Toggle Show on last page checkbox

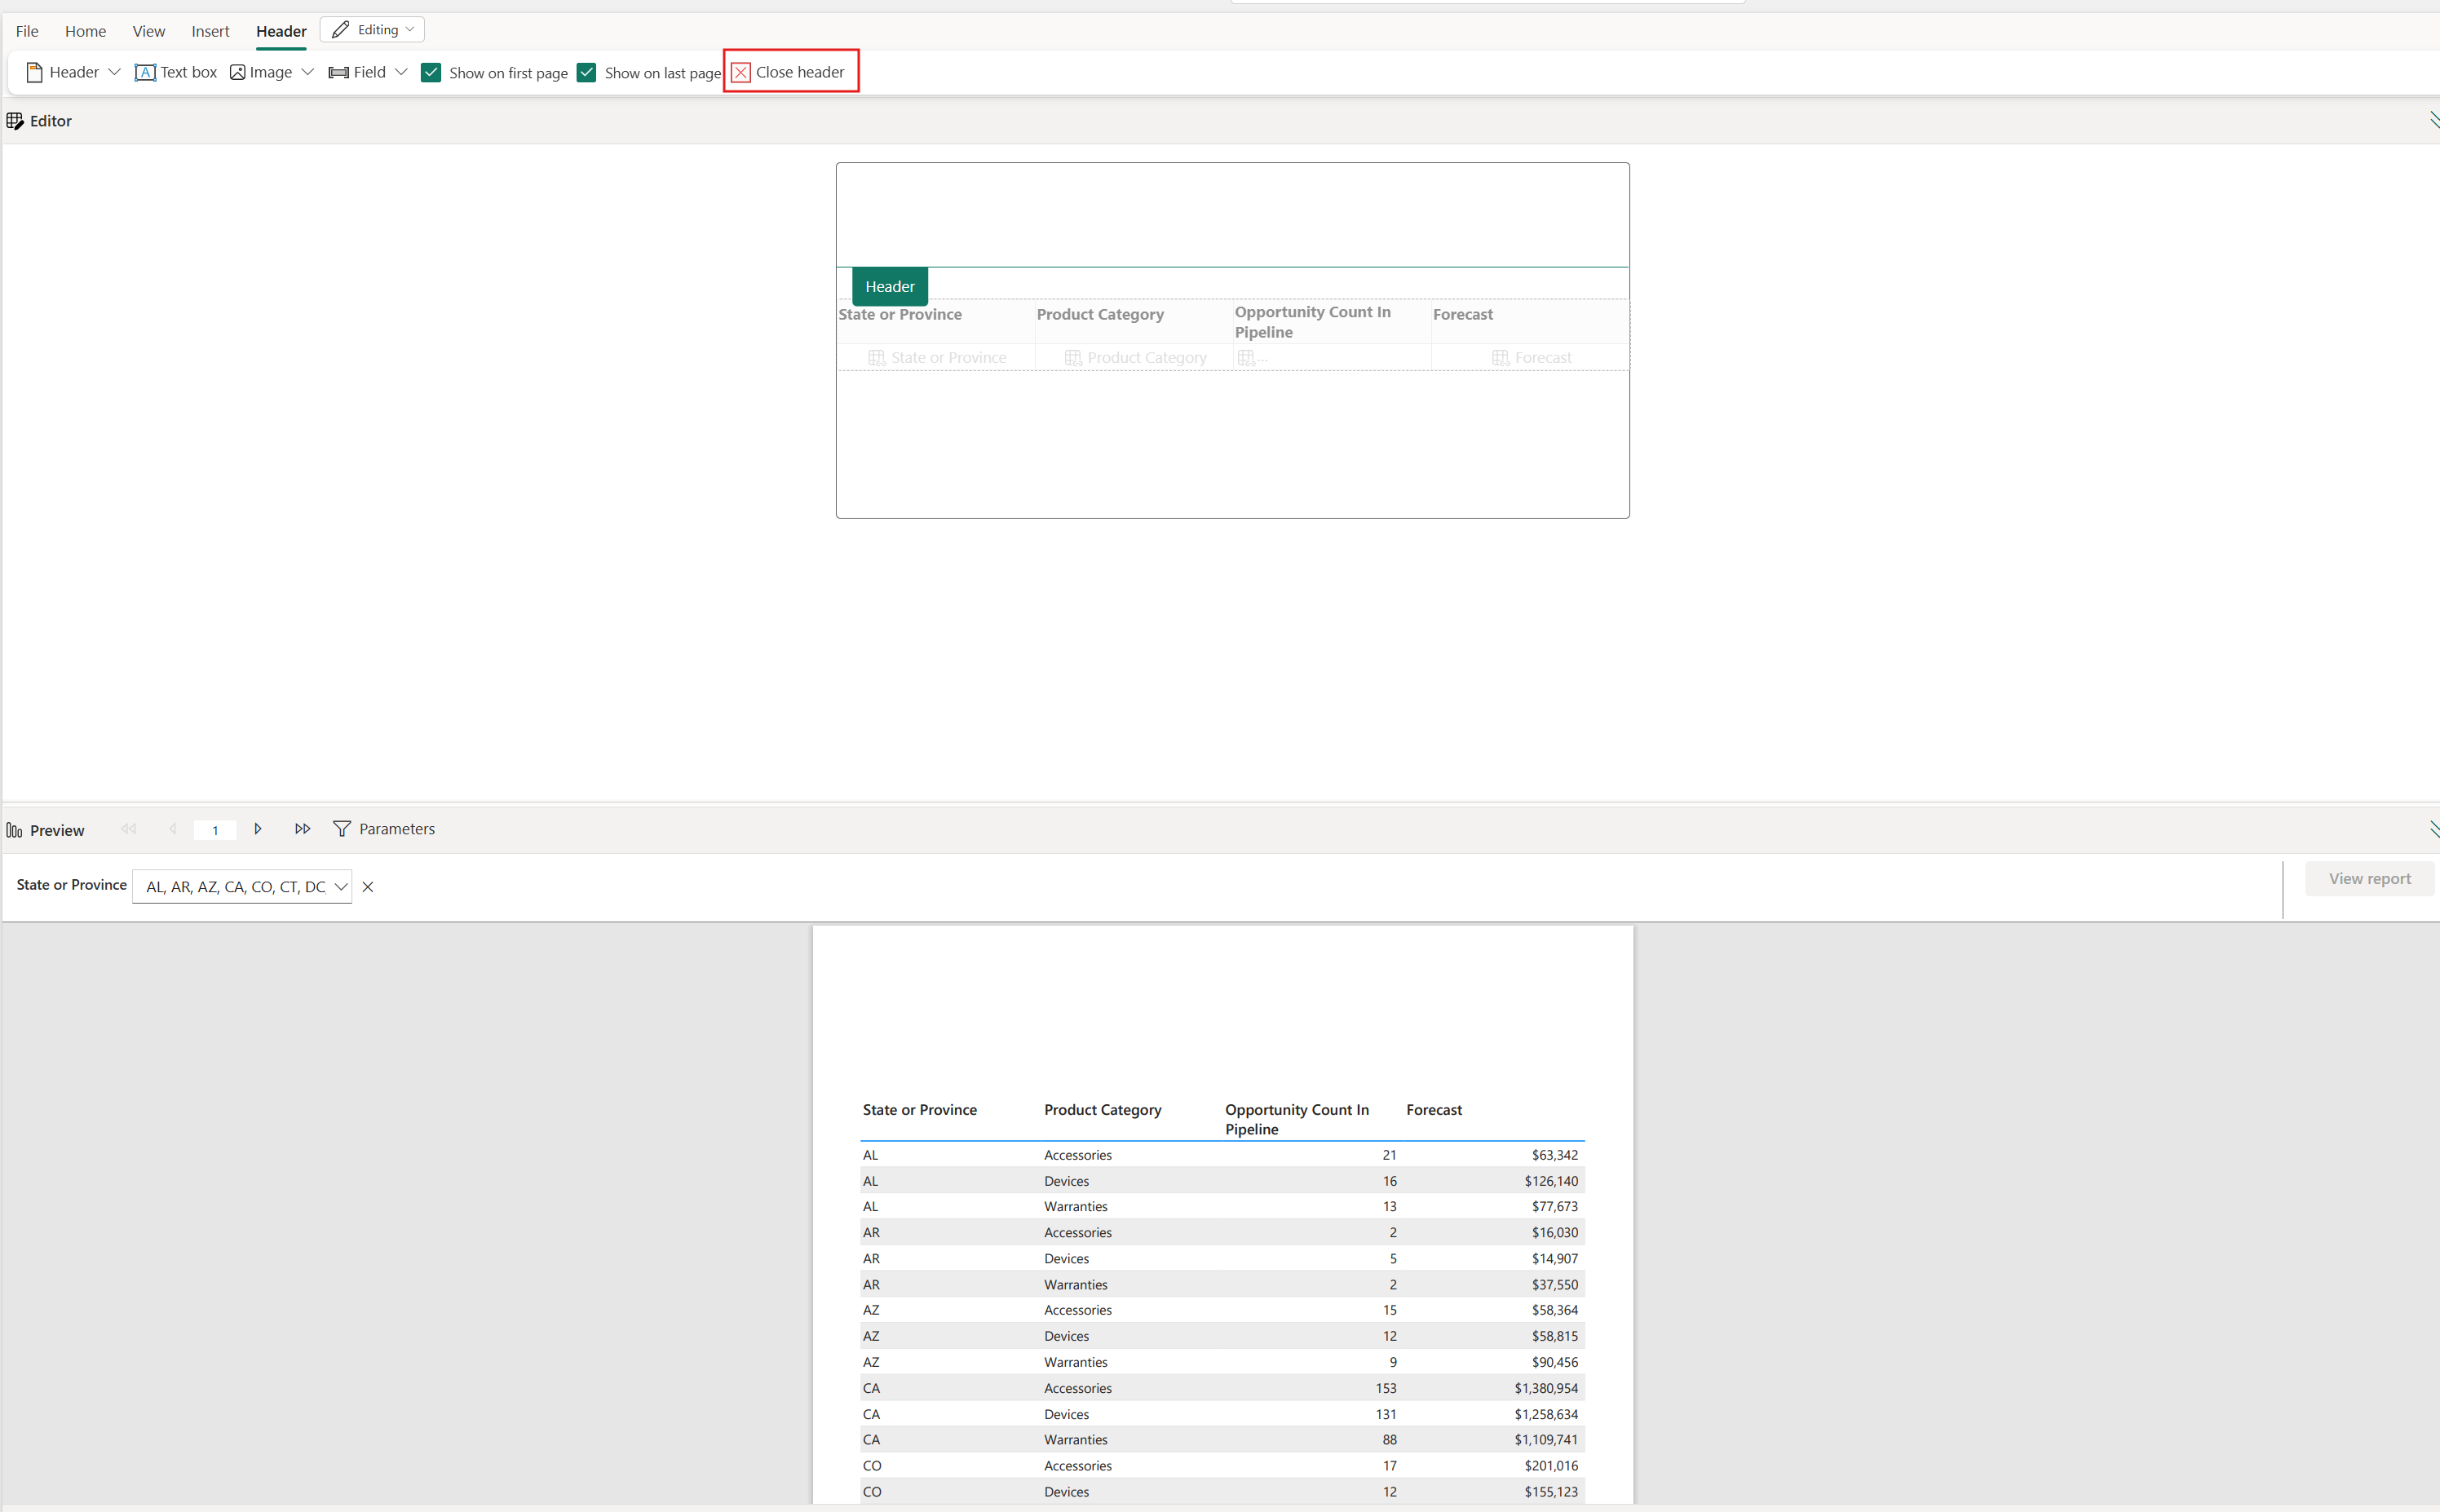(x=589, y=72)
